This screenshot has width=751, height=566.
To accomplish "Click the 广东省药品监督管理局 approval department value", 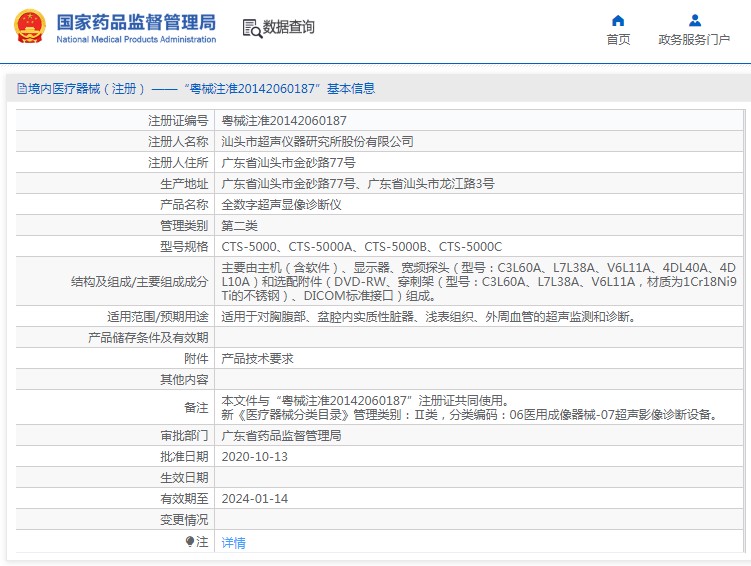I will 281,436.
